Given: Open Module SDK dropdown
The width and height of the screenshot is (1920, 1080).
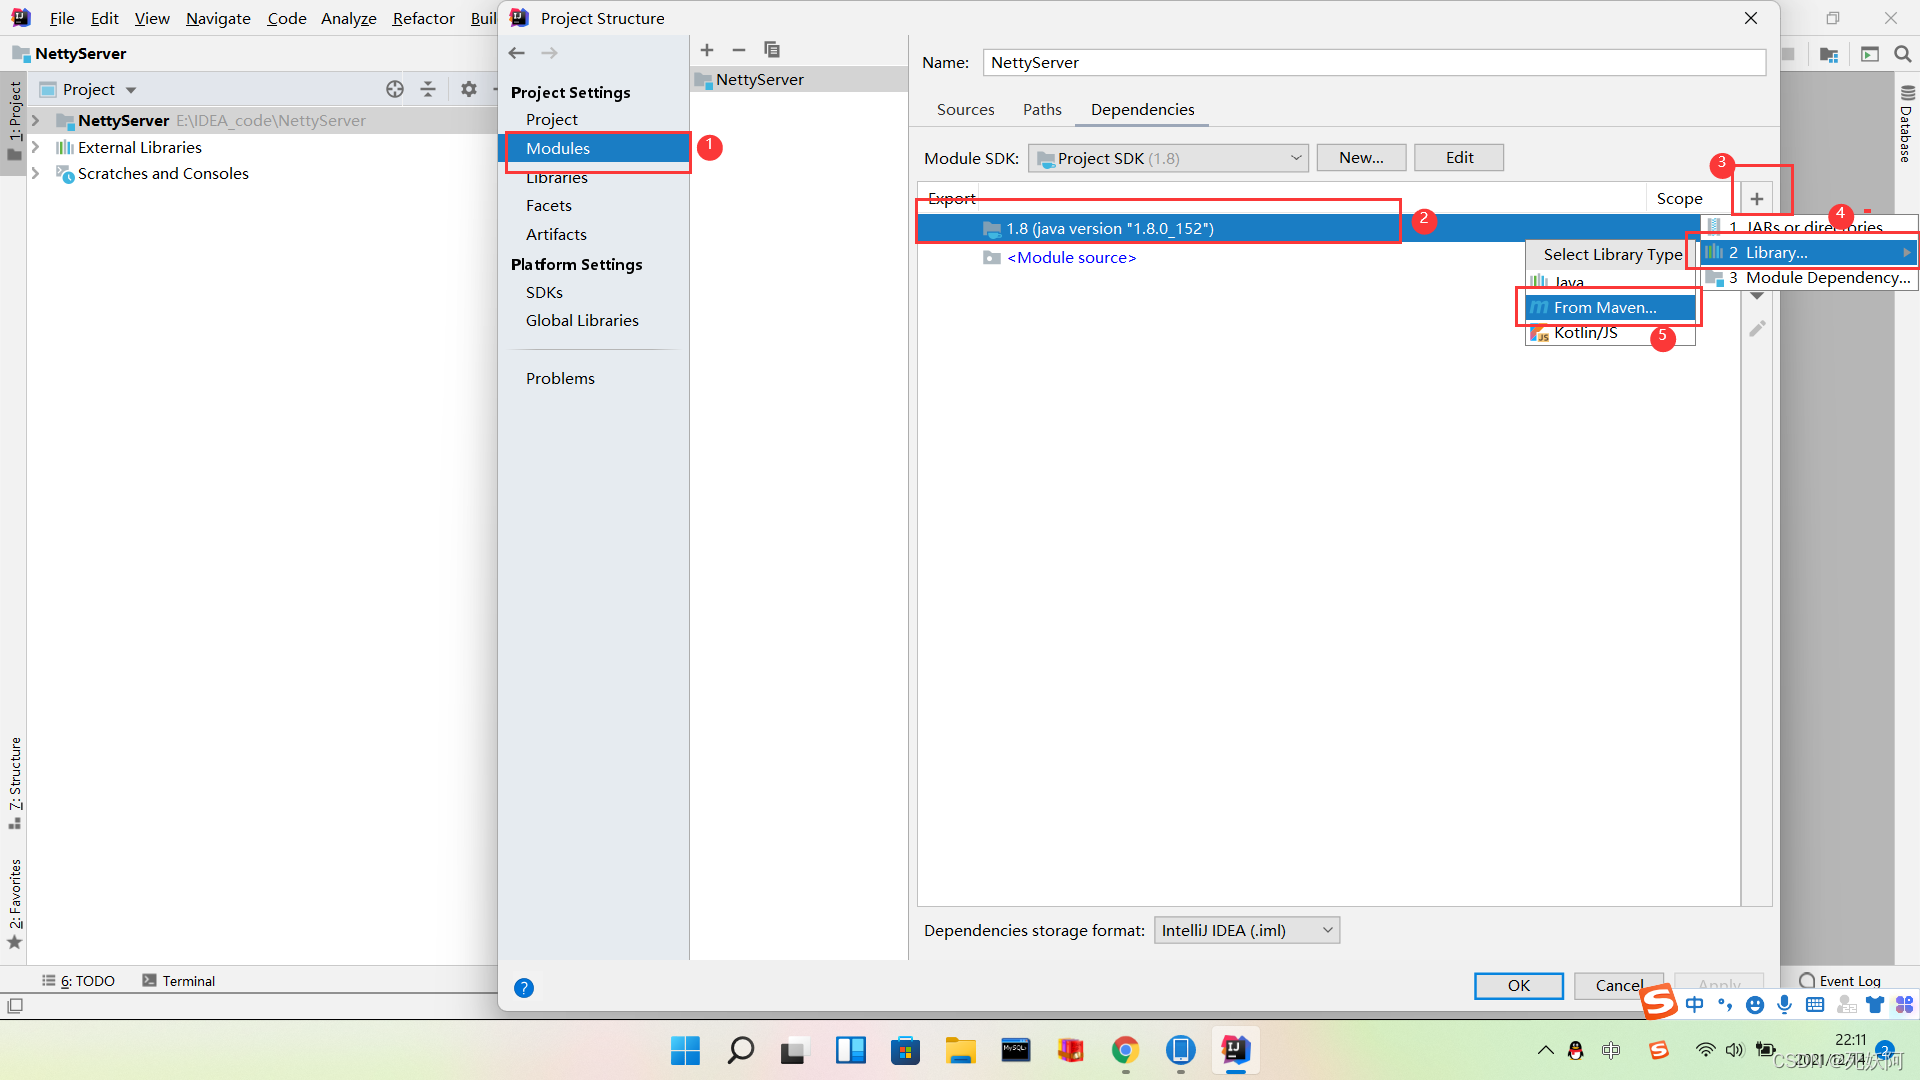Looking at the screenshot, I should [x=1168, y=158].
